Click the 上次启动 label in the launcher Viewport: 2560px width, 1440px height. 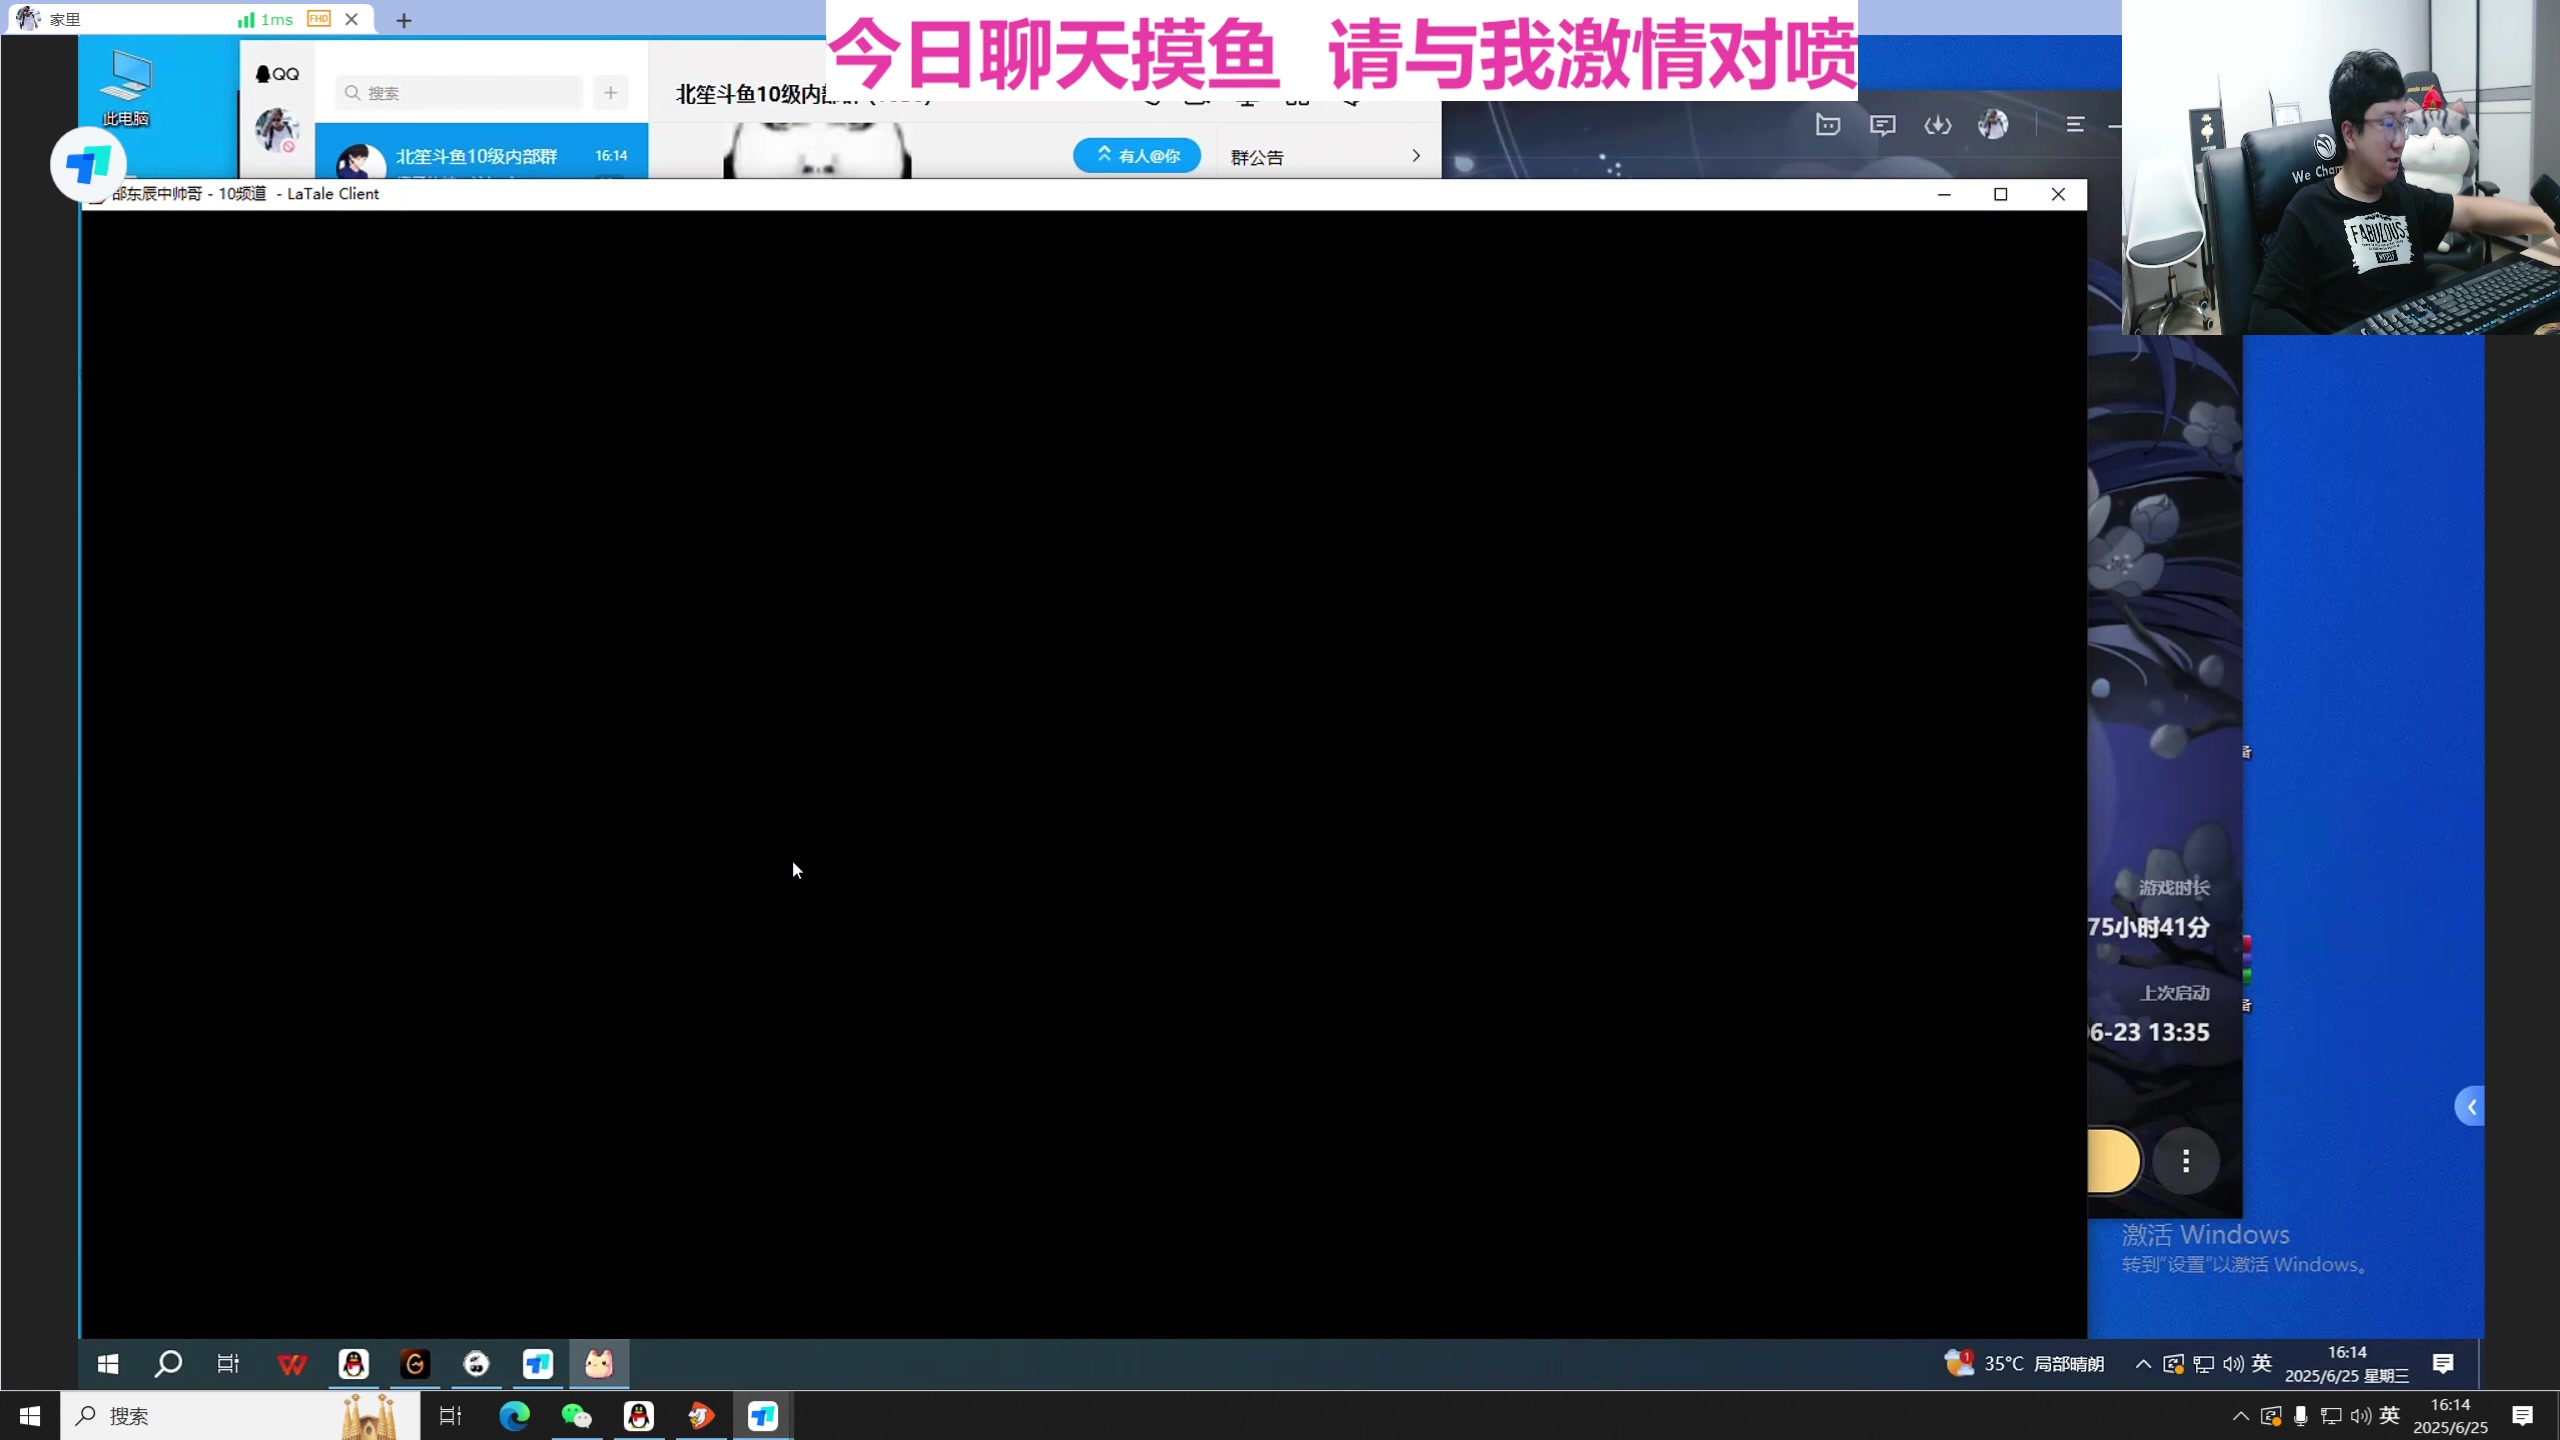[x=2174, y=993]
